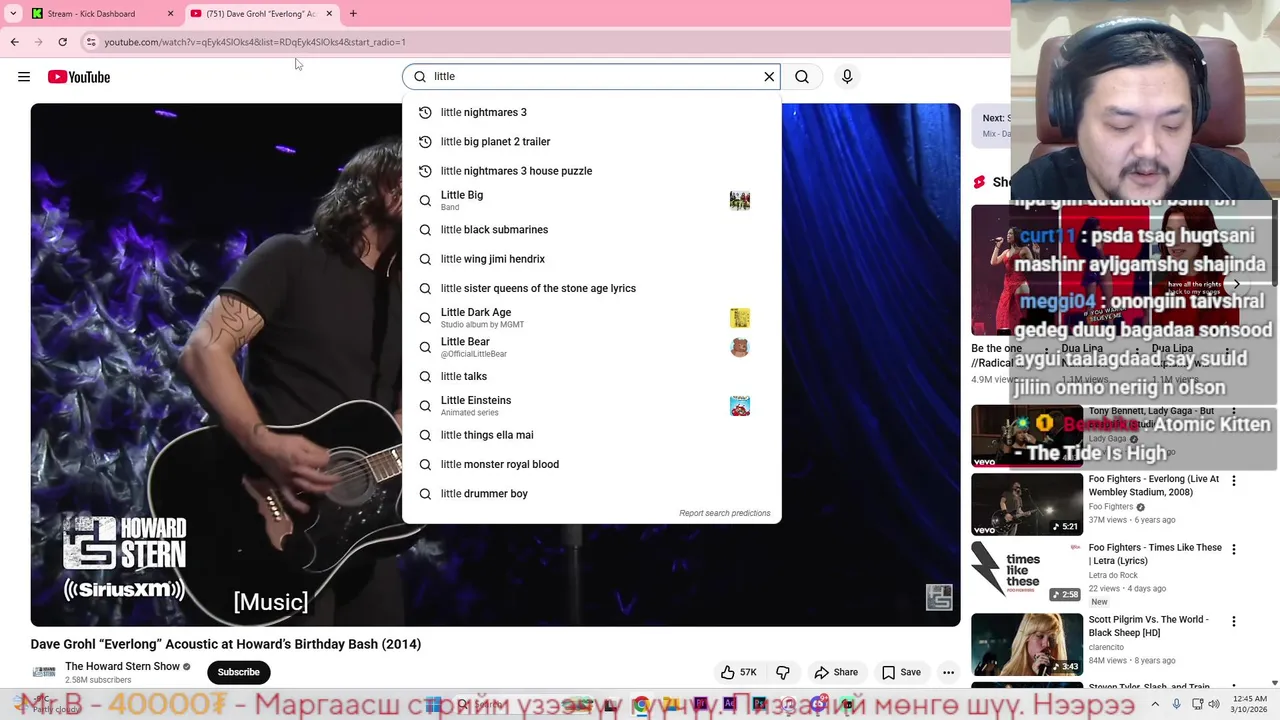
Task: Open the site information icon in address bar
Action: [x=91, y=42]
